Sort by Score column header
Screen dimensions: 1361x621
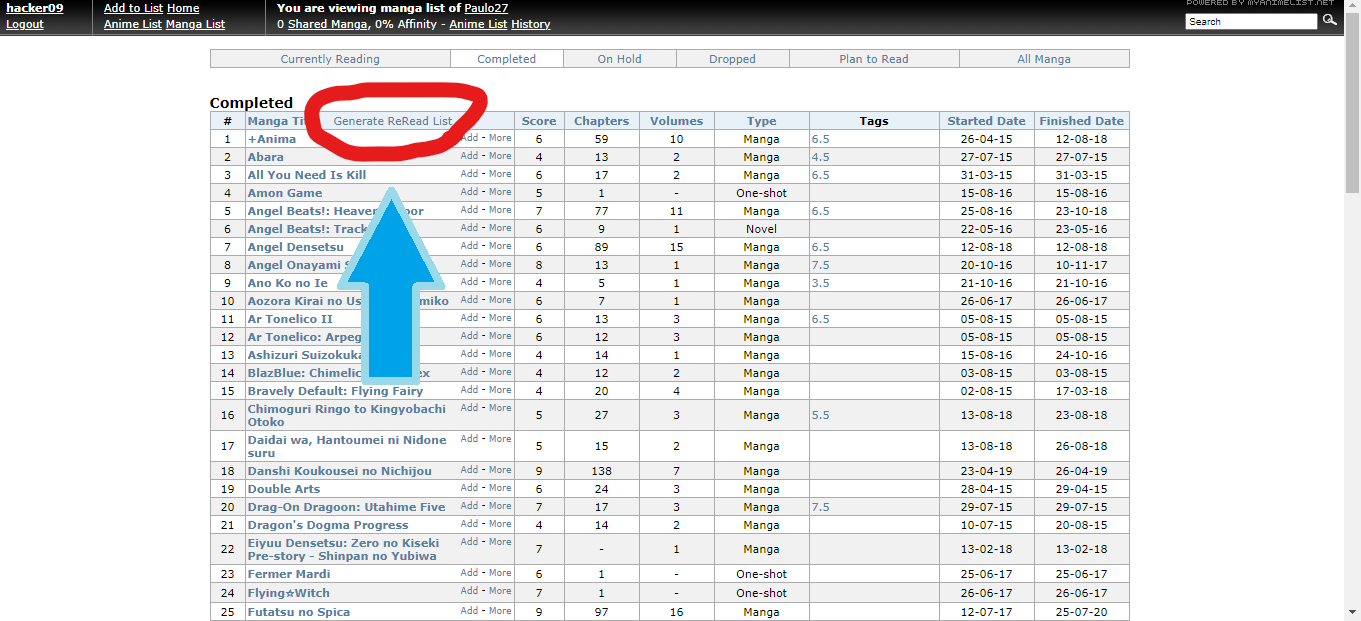539,121
